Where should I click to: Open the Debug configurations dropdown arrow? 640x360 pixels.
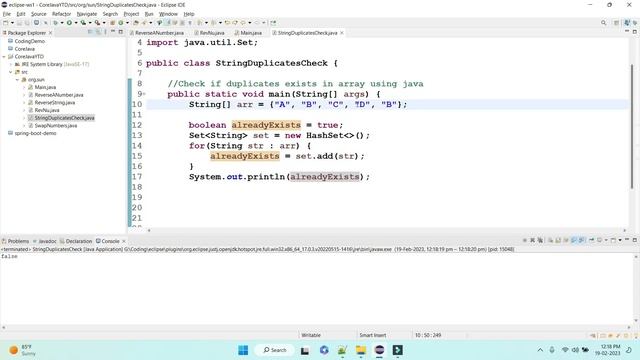click(62, 23)
